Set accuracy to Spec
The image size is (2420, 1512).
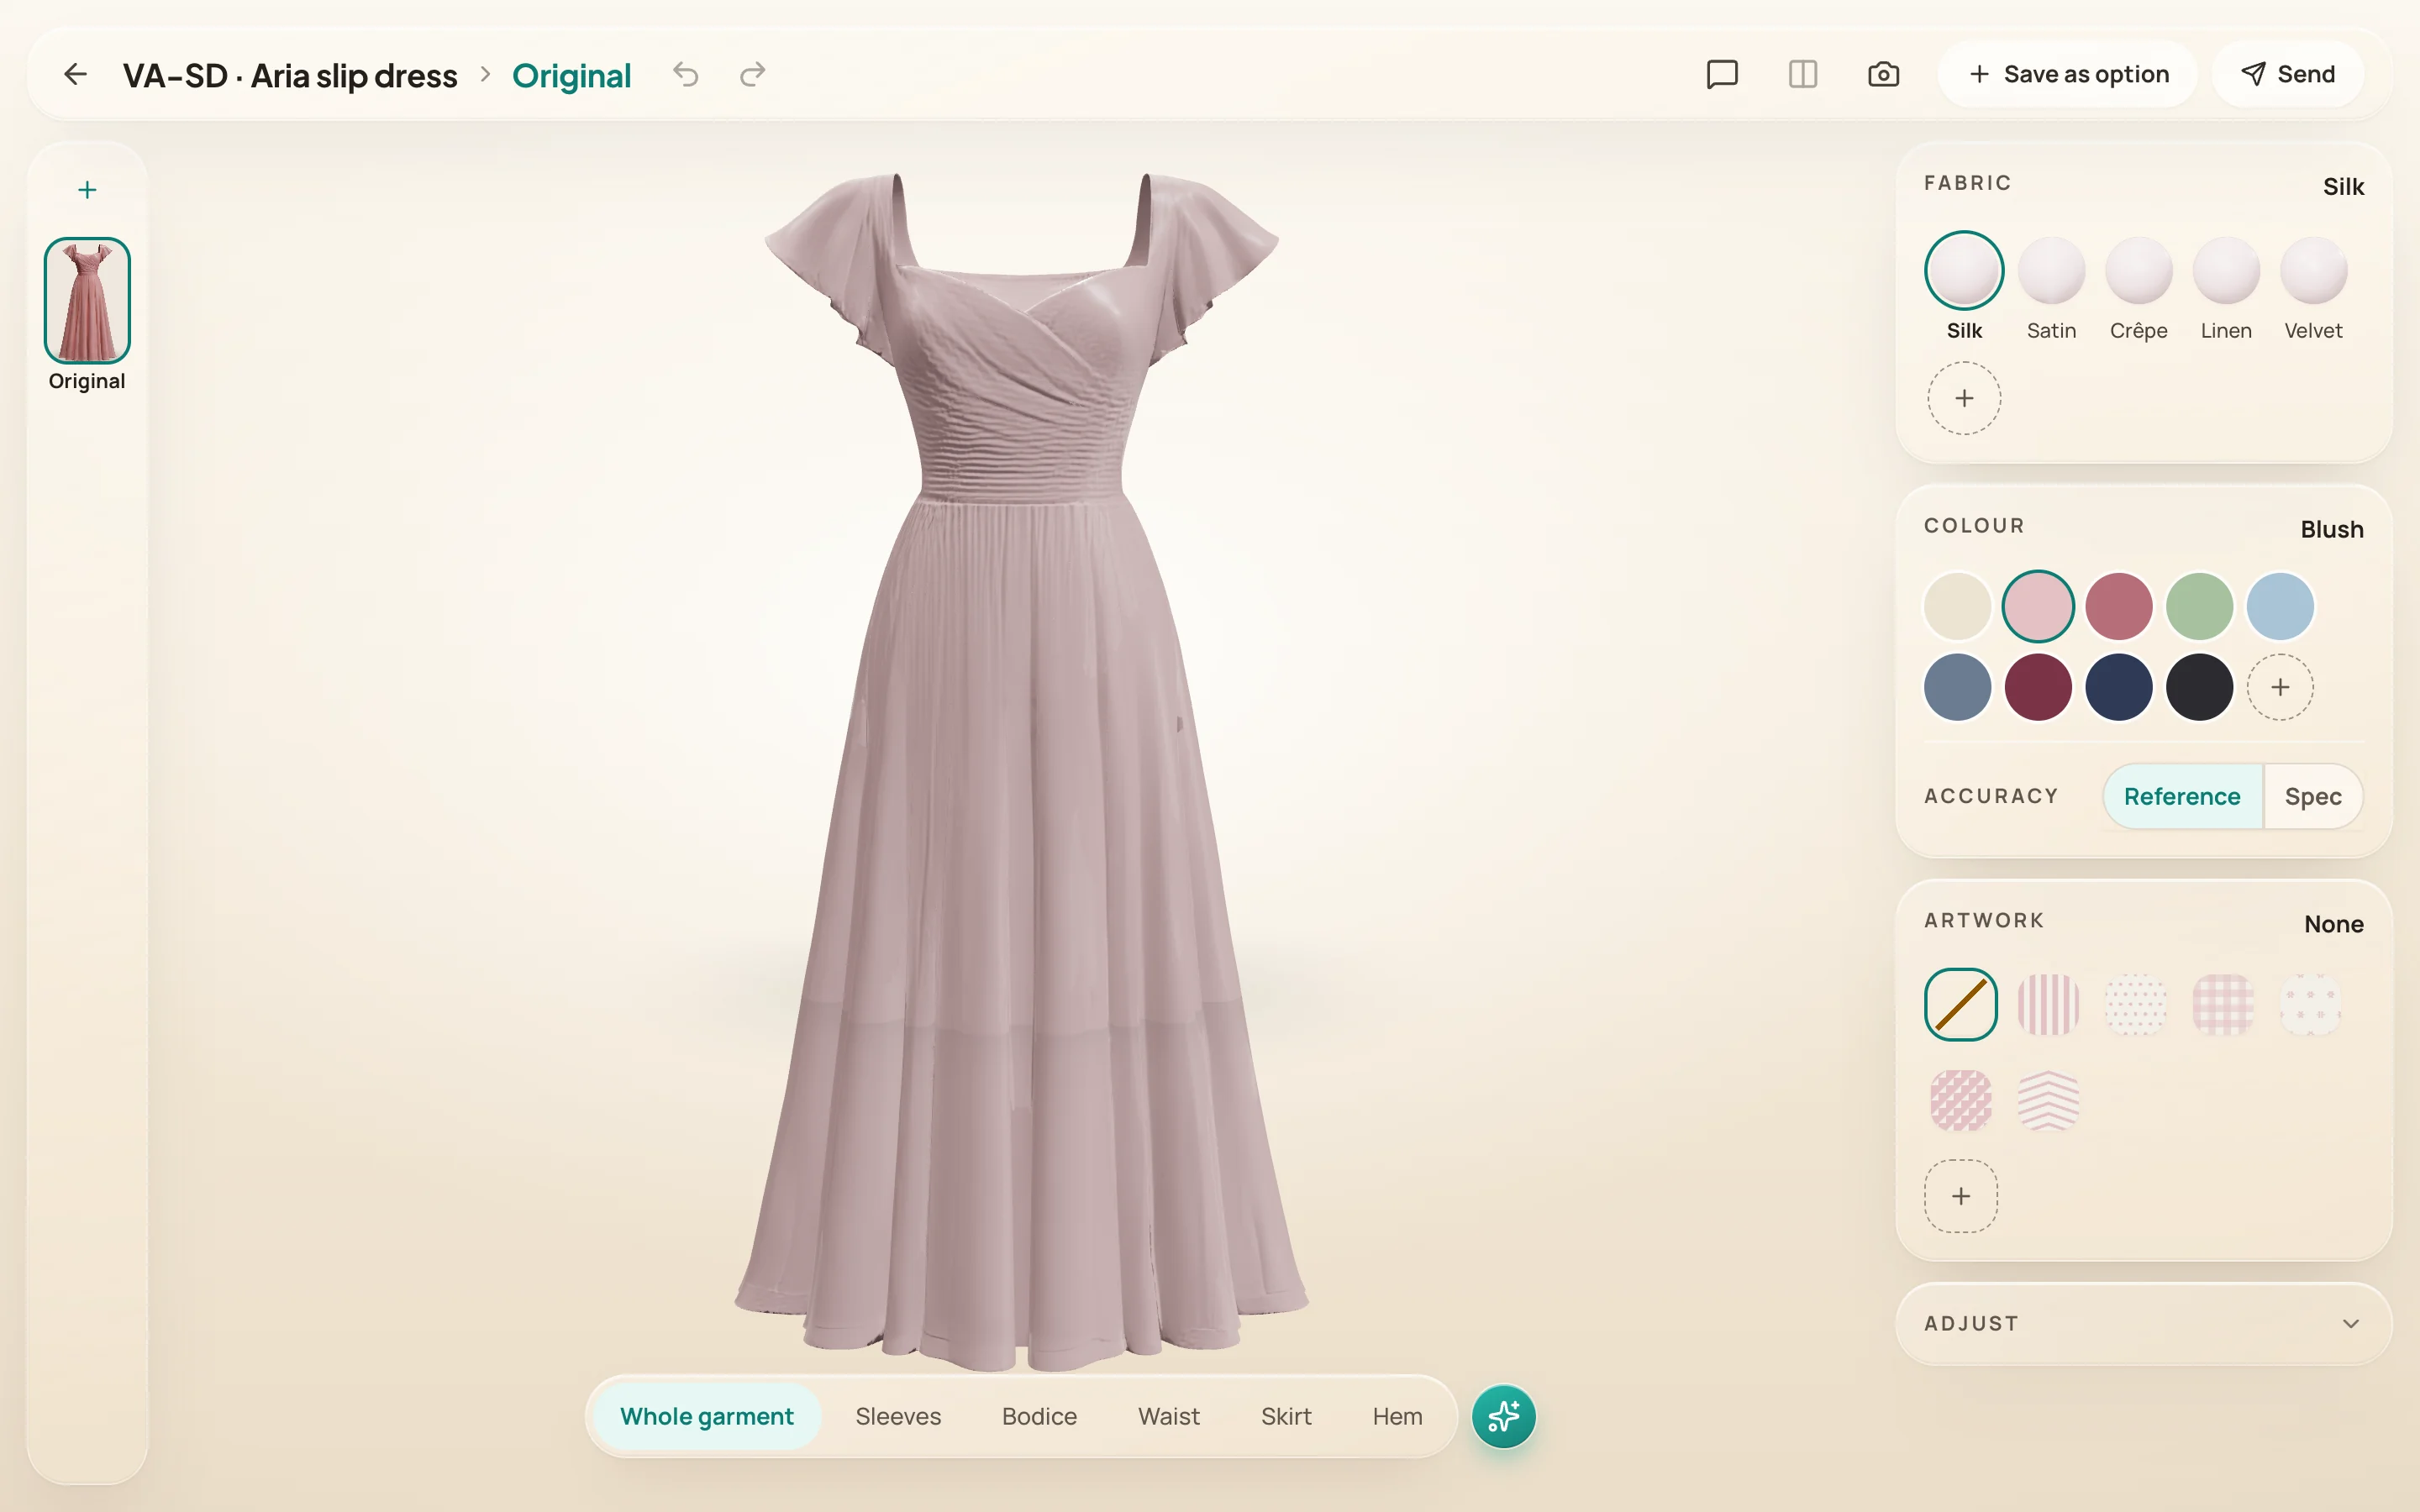[2313, 796]
